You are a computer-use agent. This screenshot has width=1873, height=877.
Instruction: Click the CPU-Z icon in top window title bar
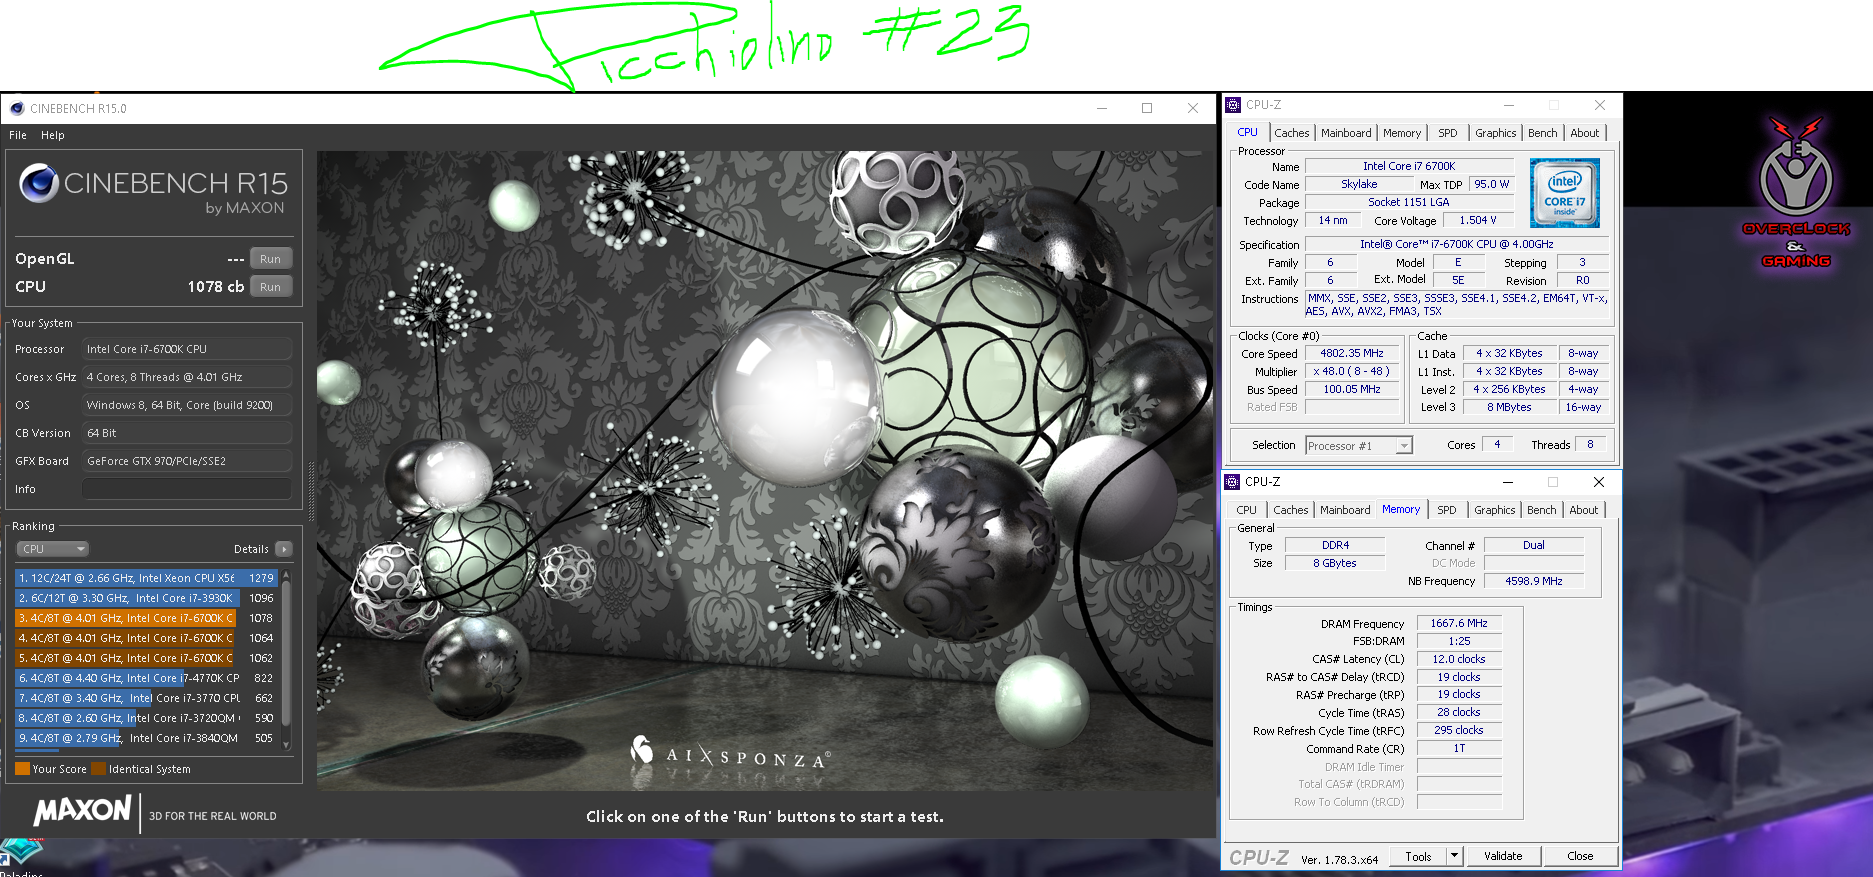click(x=1233, y=105)
